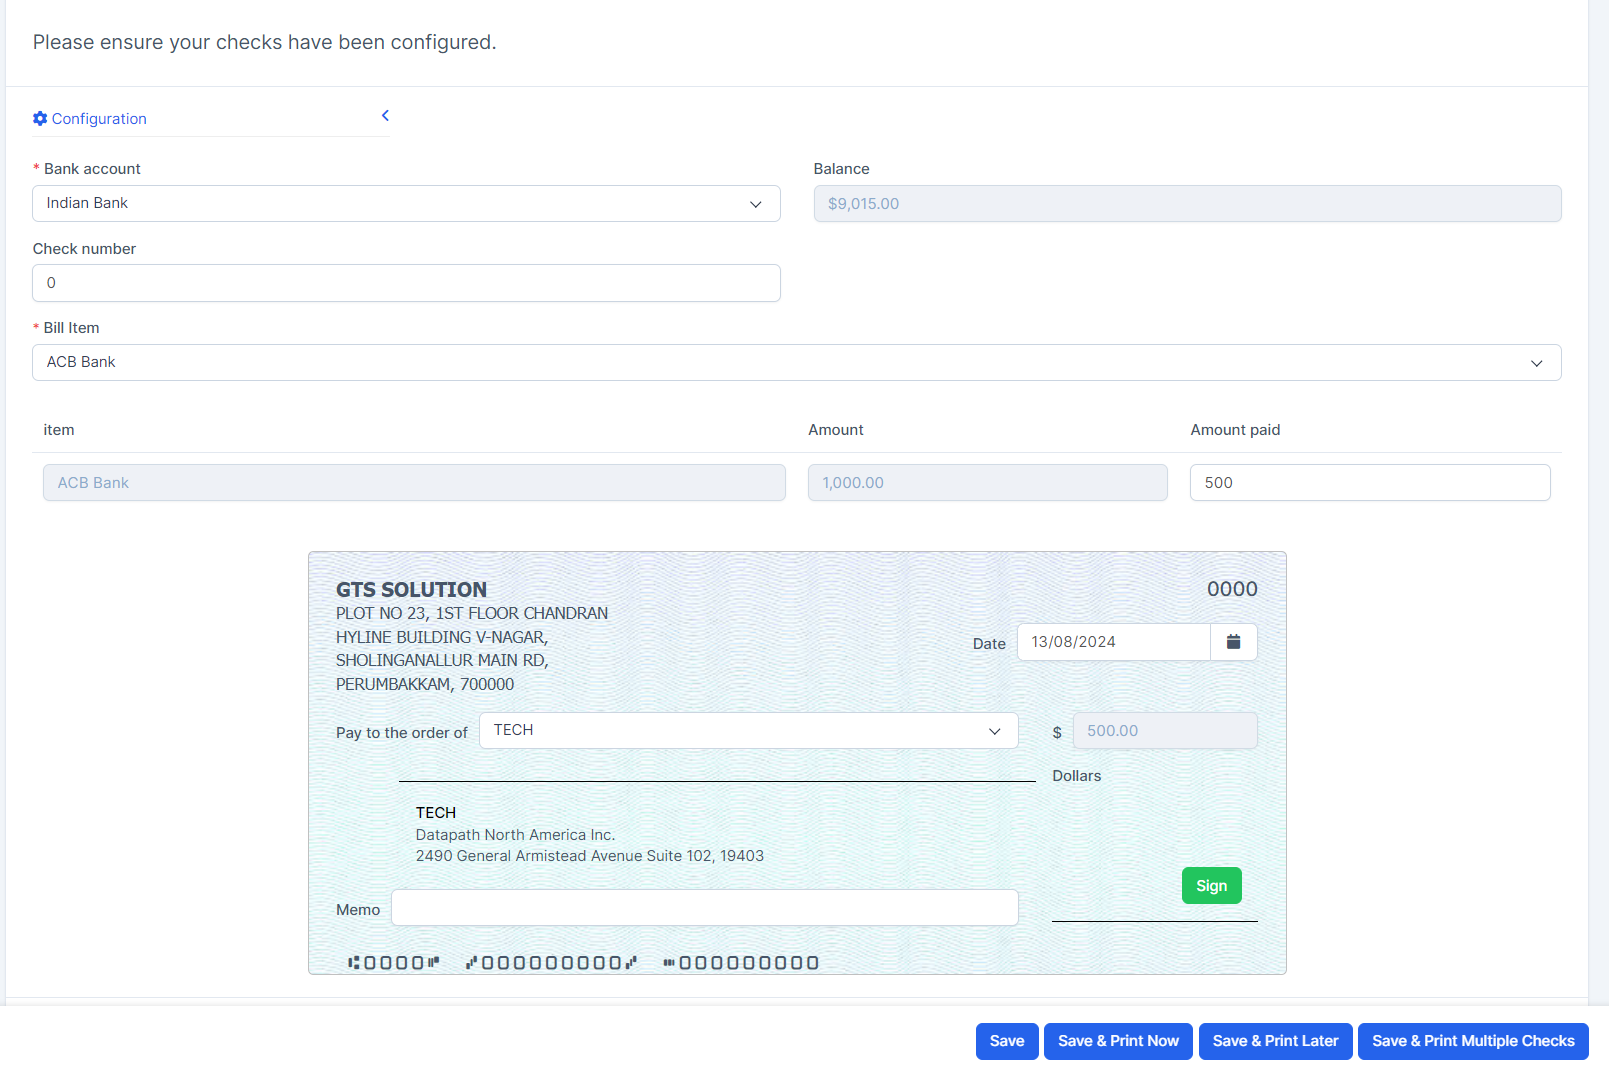The image size is (1609, 1071).
Task: Open the Pay to the order of dropdown
Action: (748, 730)
